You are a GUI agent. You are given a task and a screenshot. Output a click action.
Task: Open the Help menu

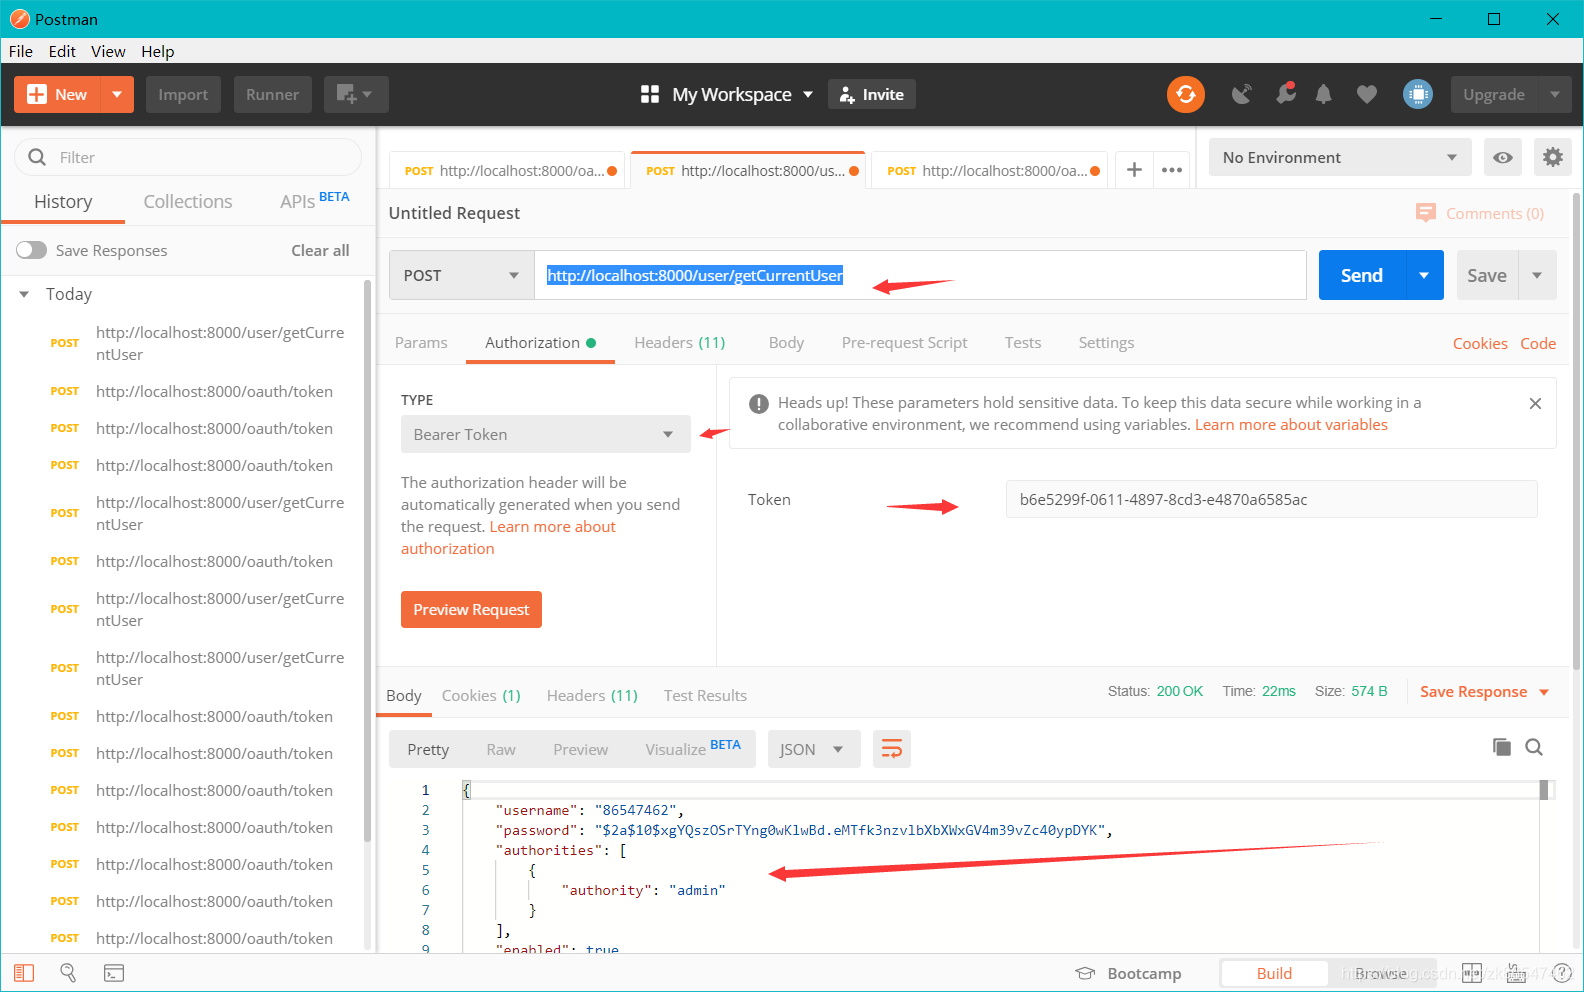[157, 51]
